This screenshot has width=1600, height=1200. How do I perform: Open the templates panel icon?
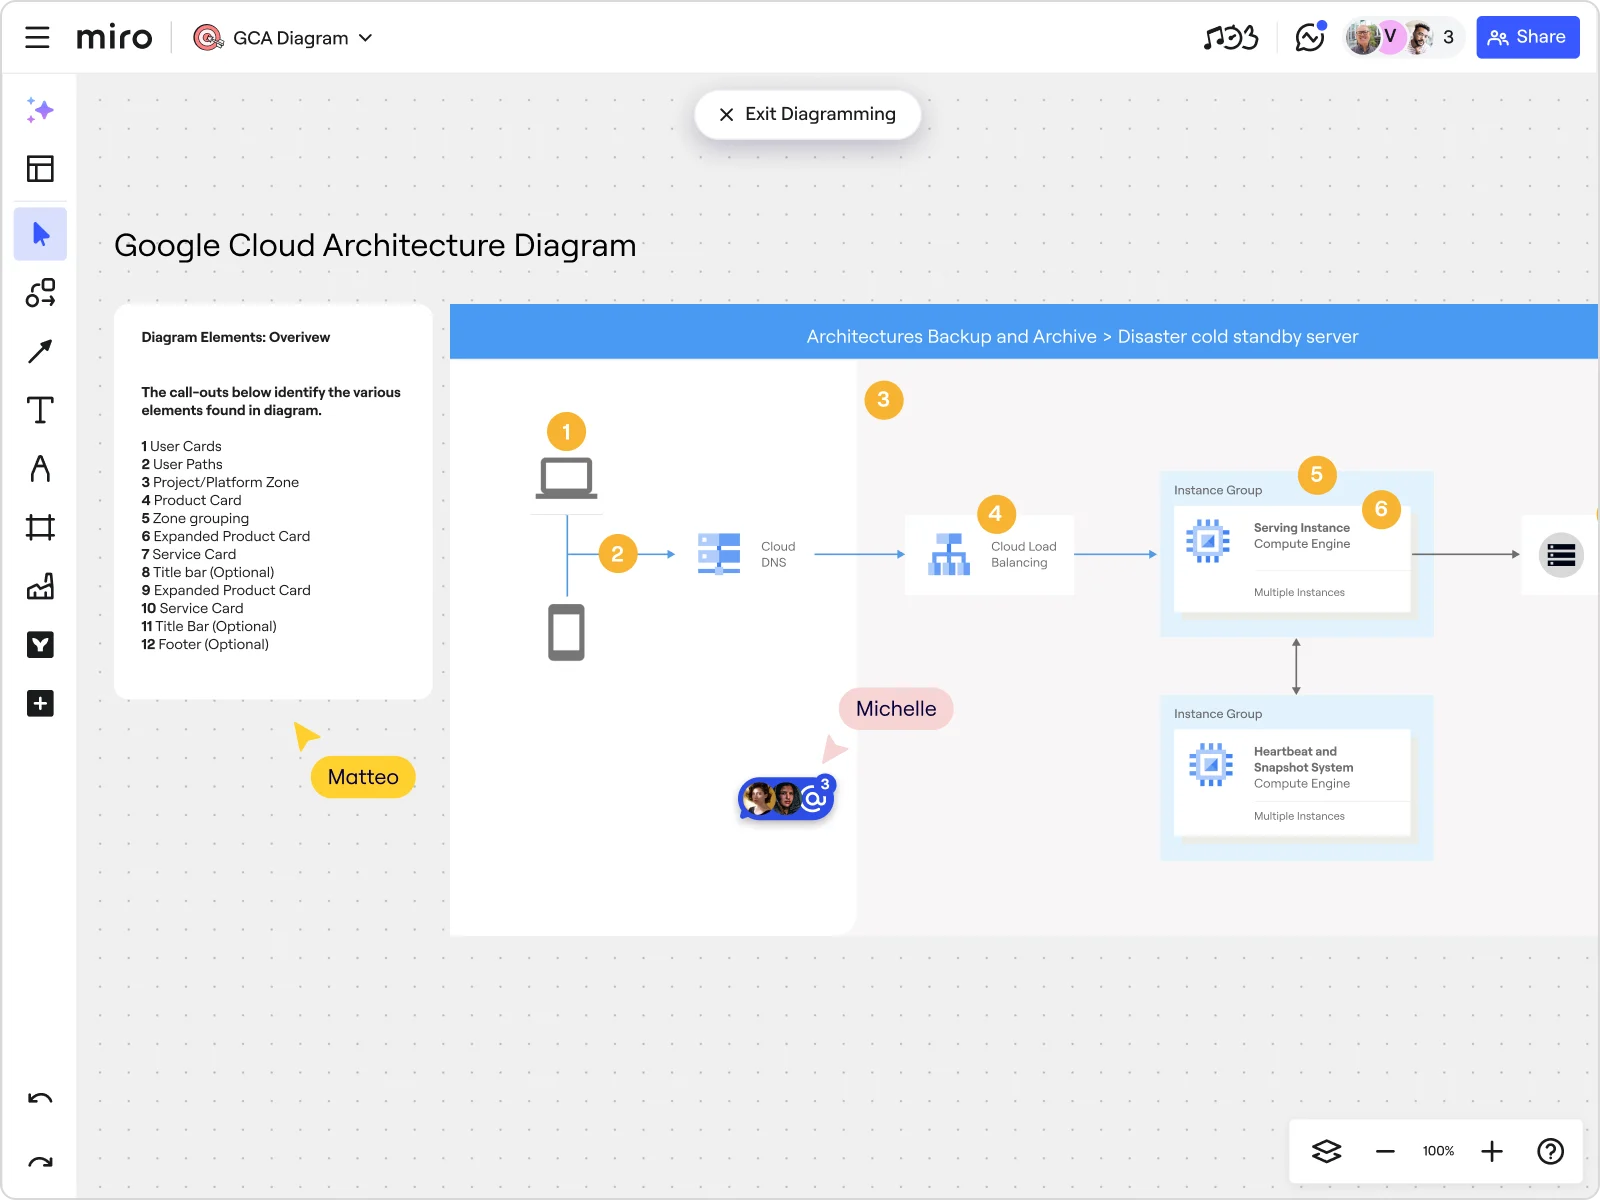[x=40, y=169]
